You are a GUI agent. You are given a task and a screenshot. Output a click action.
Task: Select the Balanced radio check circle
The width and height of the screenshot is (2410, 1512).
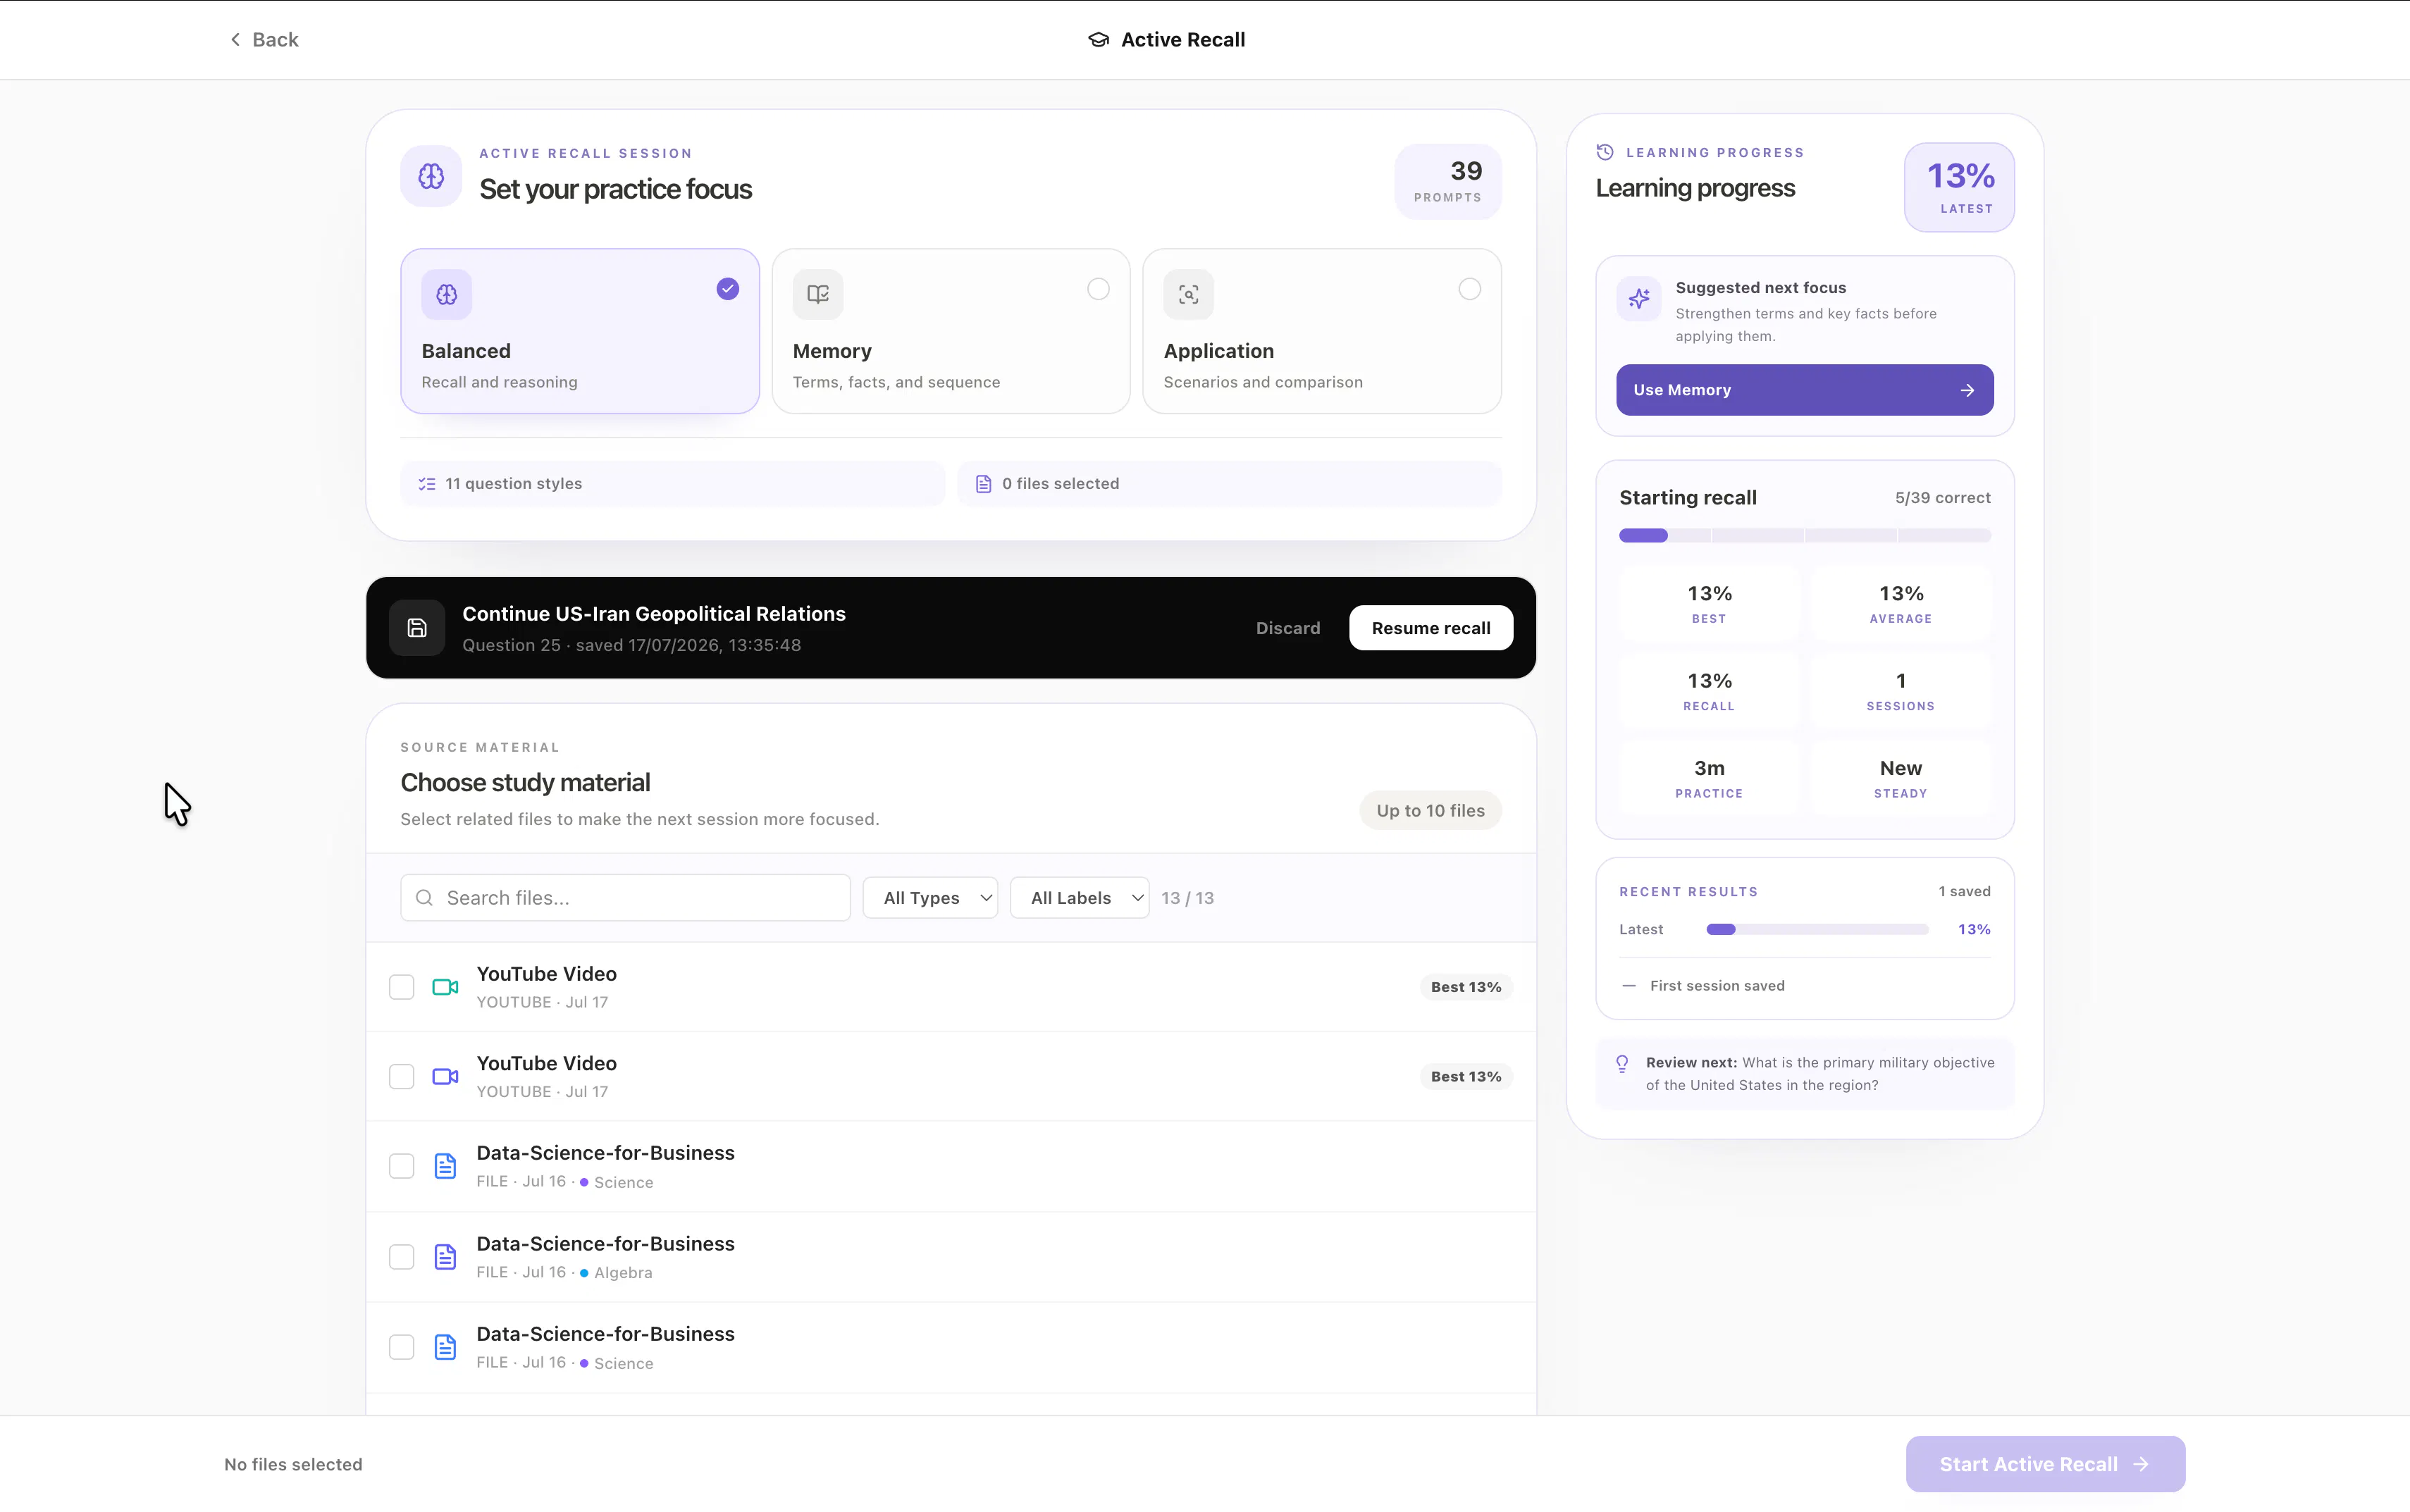click(728, 289)
